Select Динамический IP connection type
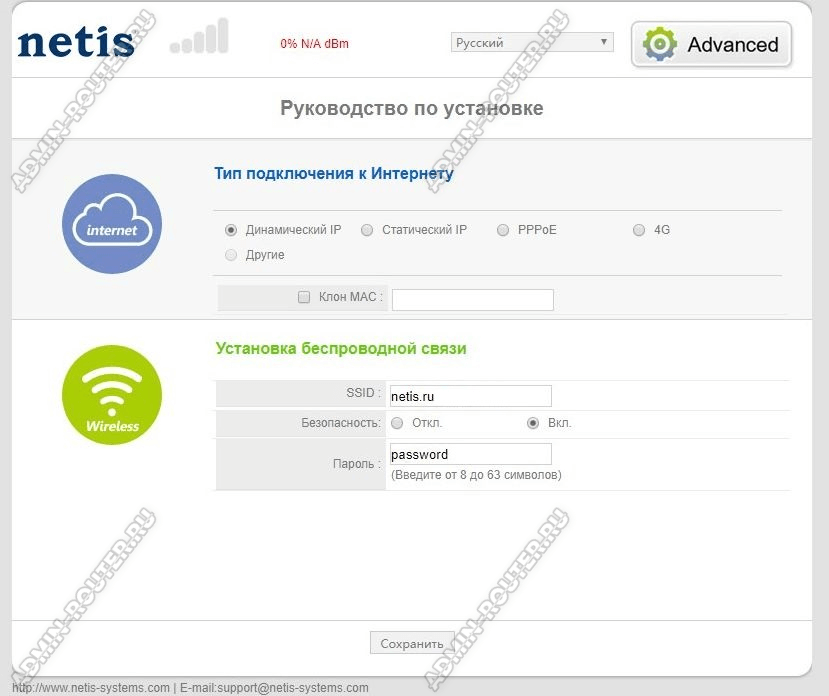The height and width of the screenshot is (696, 829). (232, 230)
